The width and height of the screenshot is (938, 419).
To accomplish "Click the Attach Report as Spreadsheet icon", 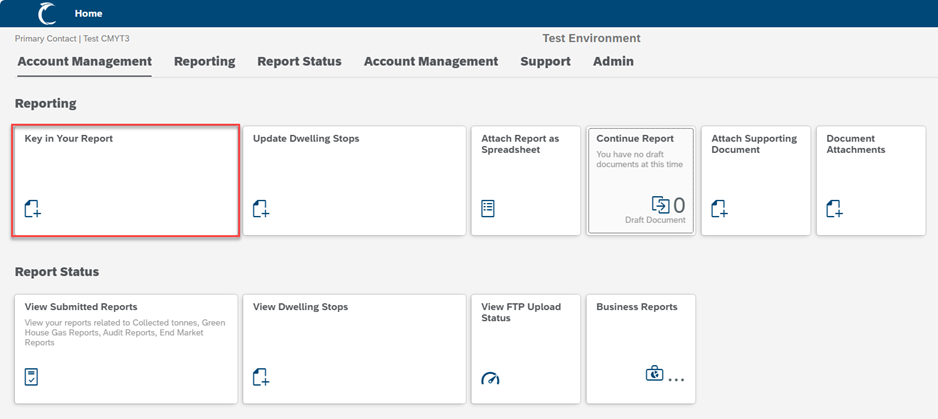I will click(x=488, y=209).
